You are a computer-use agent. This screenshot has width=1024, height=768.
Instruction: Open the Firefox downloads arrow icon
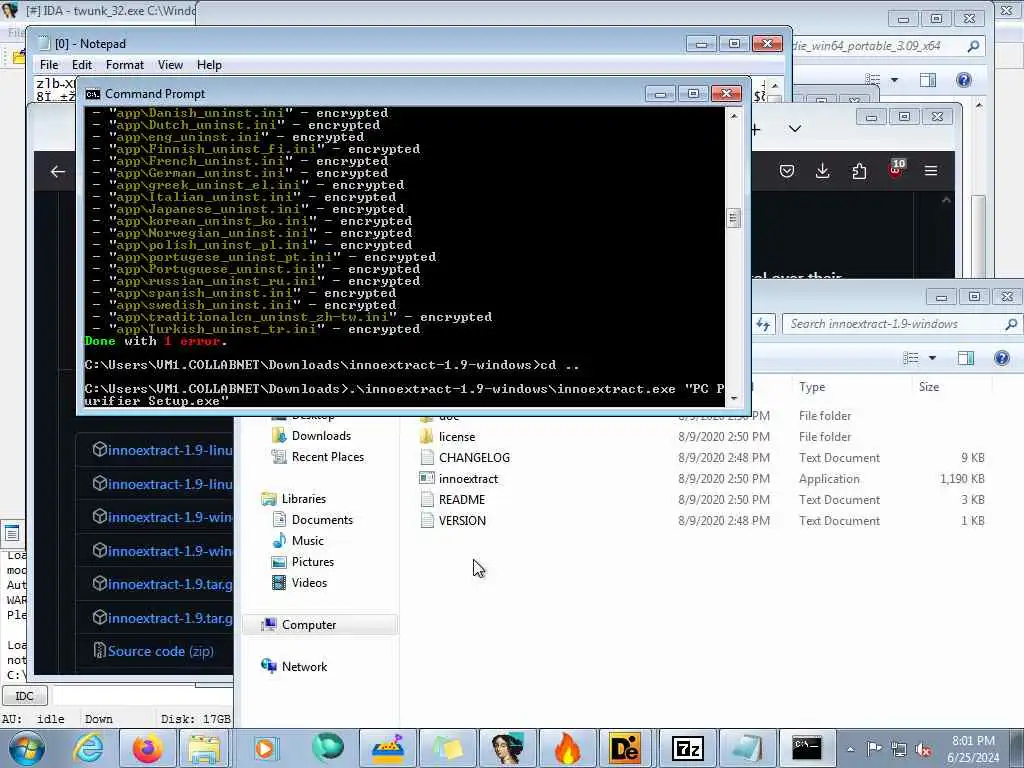(x=823, y=171)
